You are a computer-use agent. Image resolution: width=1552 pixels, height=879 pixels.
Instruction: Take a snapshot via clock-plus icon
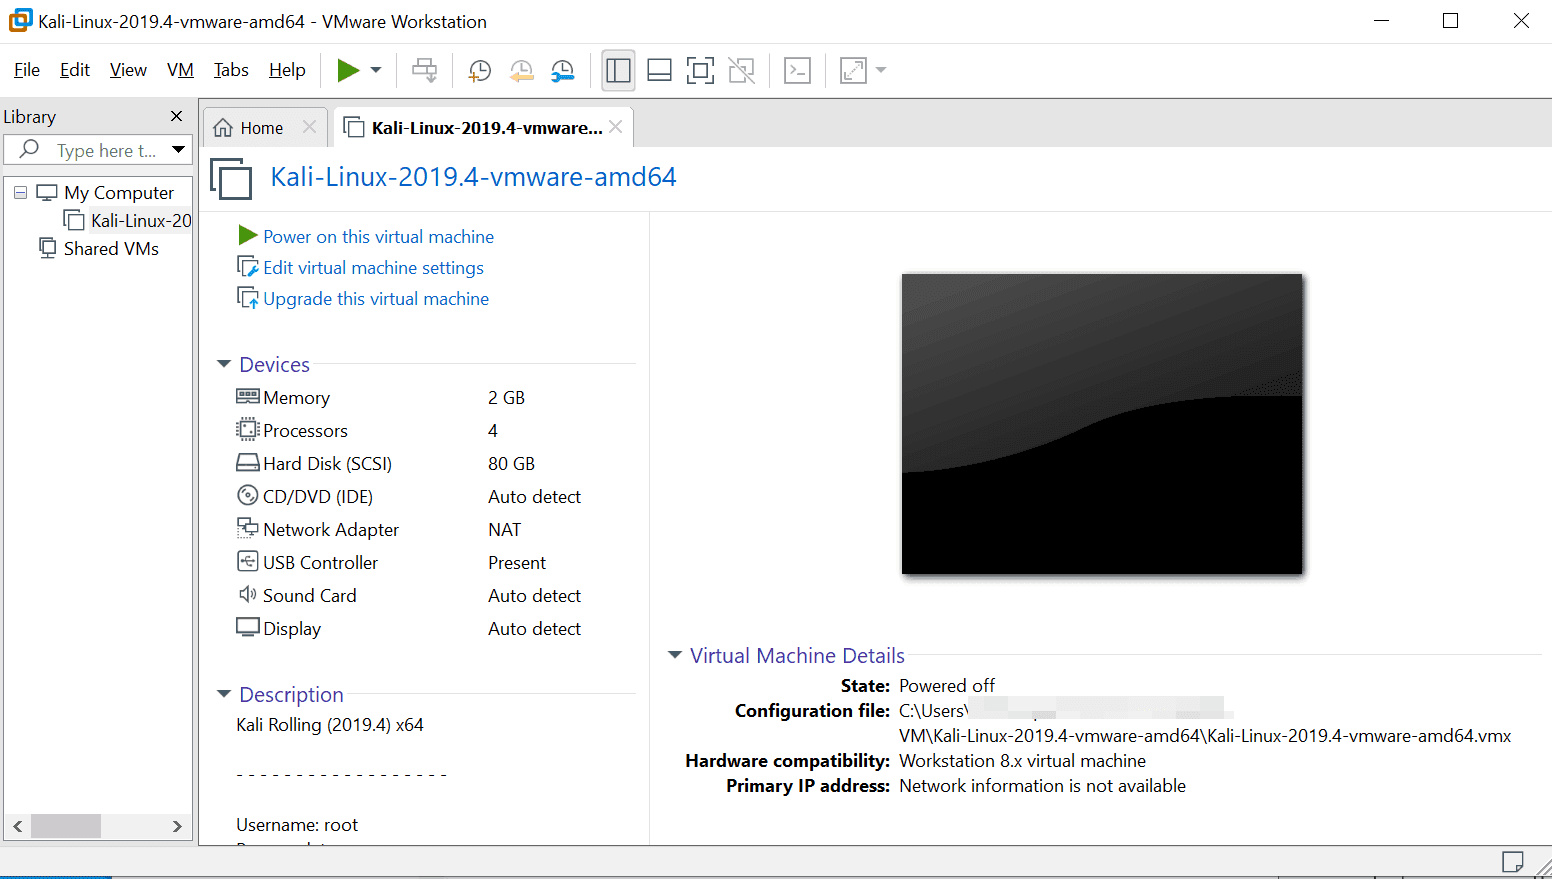point(480,70)
